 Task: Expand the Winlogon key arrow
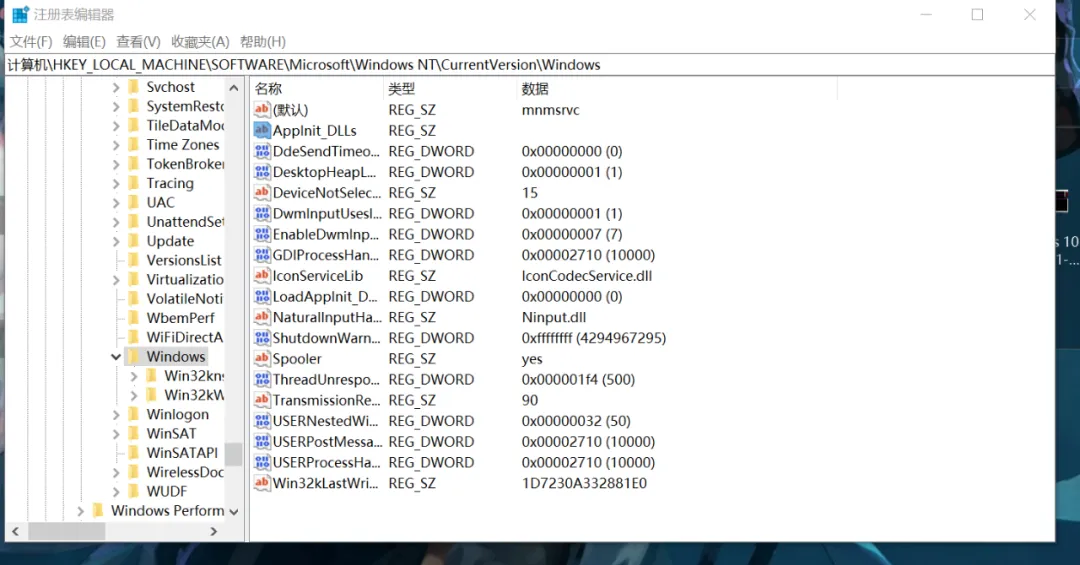click(116, 415)
